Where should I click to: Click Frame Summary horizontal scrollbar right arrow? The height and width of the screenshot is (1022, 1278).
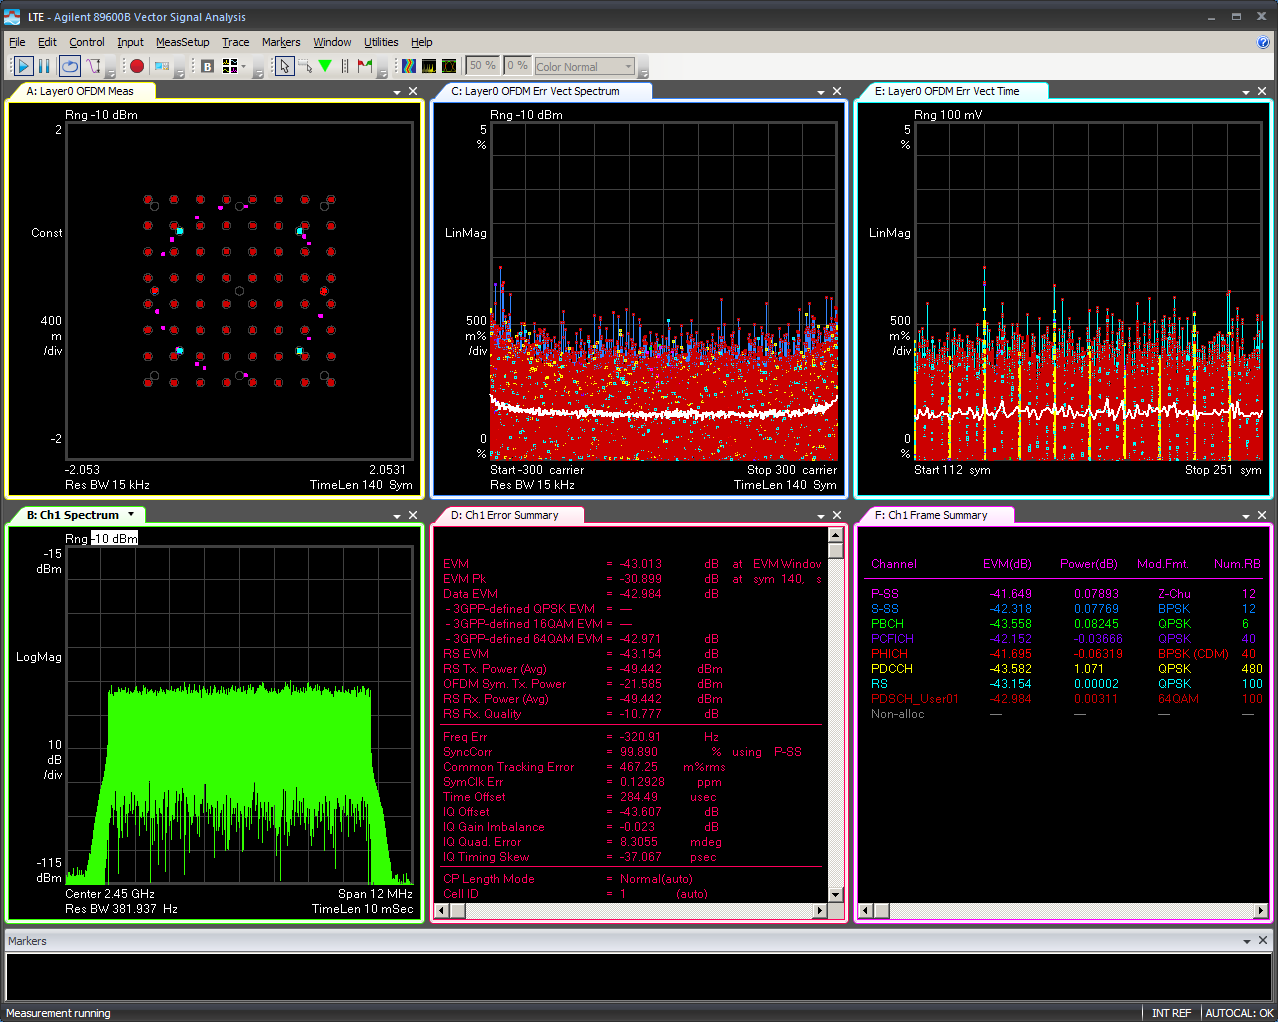coord(1260,910)
